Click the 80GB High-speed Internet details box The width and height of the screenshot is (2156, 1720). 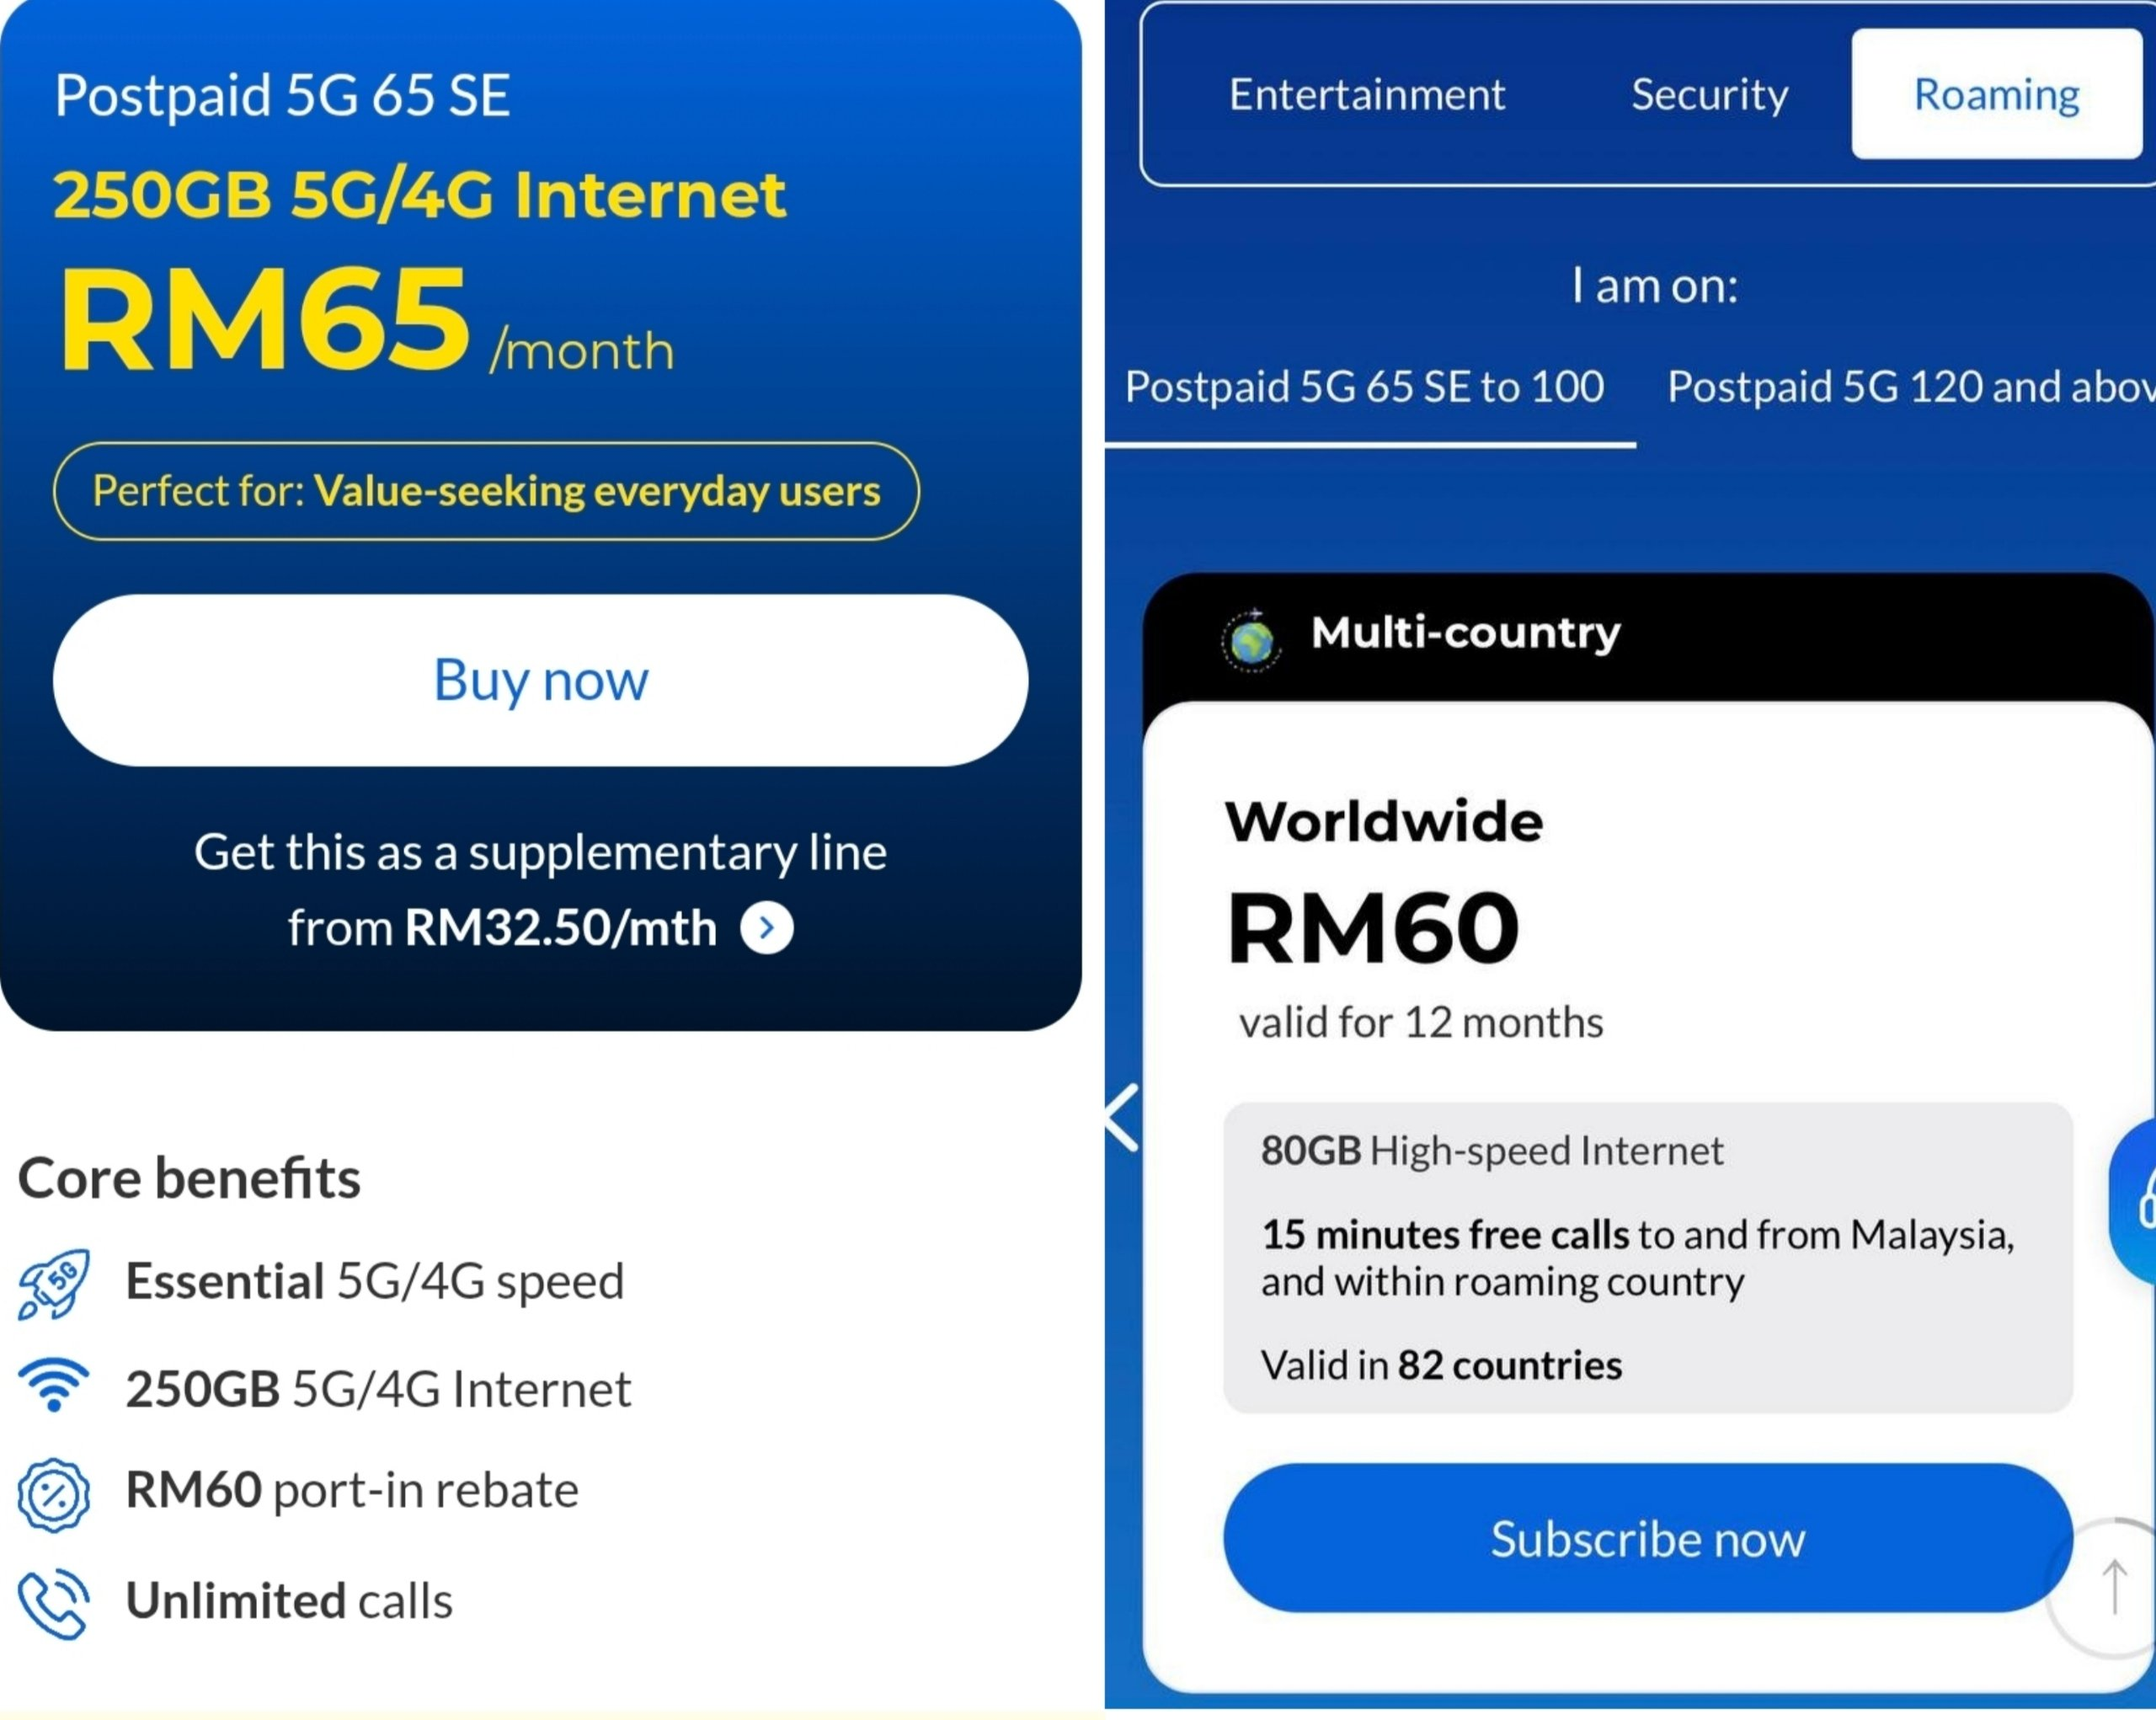1647,1257
